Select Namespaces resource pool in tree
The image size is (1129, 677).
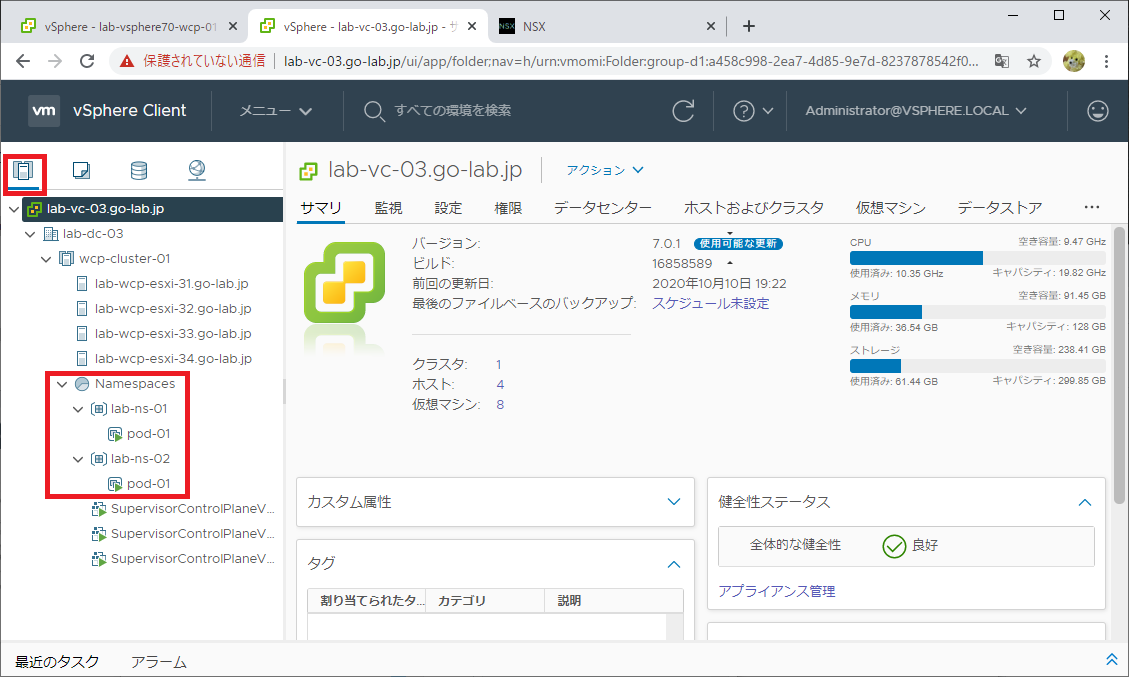pyautogui.click(x=135, y=384)
